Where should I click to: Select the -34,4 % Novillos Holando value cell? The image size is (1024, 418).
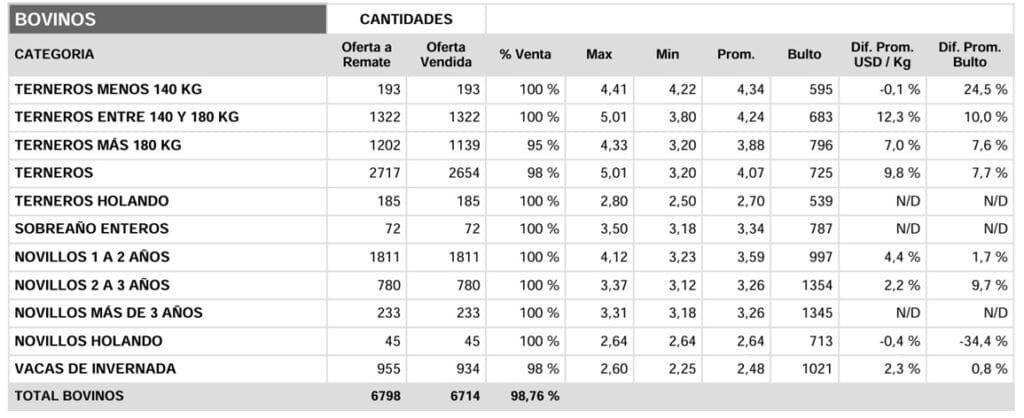[982, 341]
